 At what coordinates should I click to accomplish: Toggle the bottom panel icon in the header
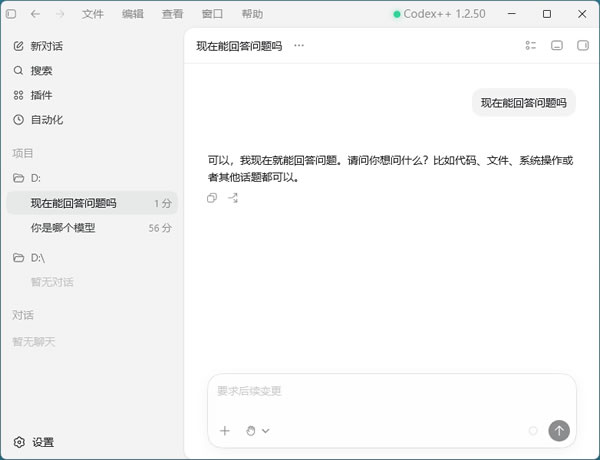[557, 46]
